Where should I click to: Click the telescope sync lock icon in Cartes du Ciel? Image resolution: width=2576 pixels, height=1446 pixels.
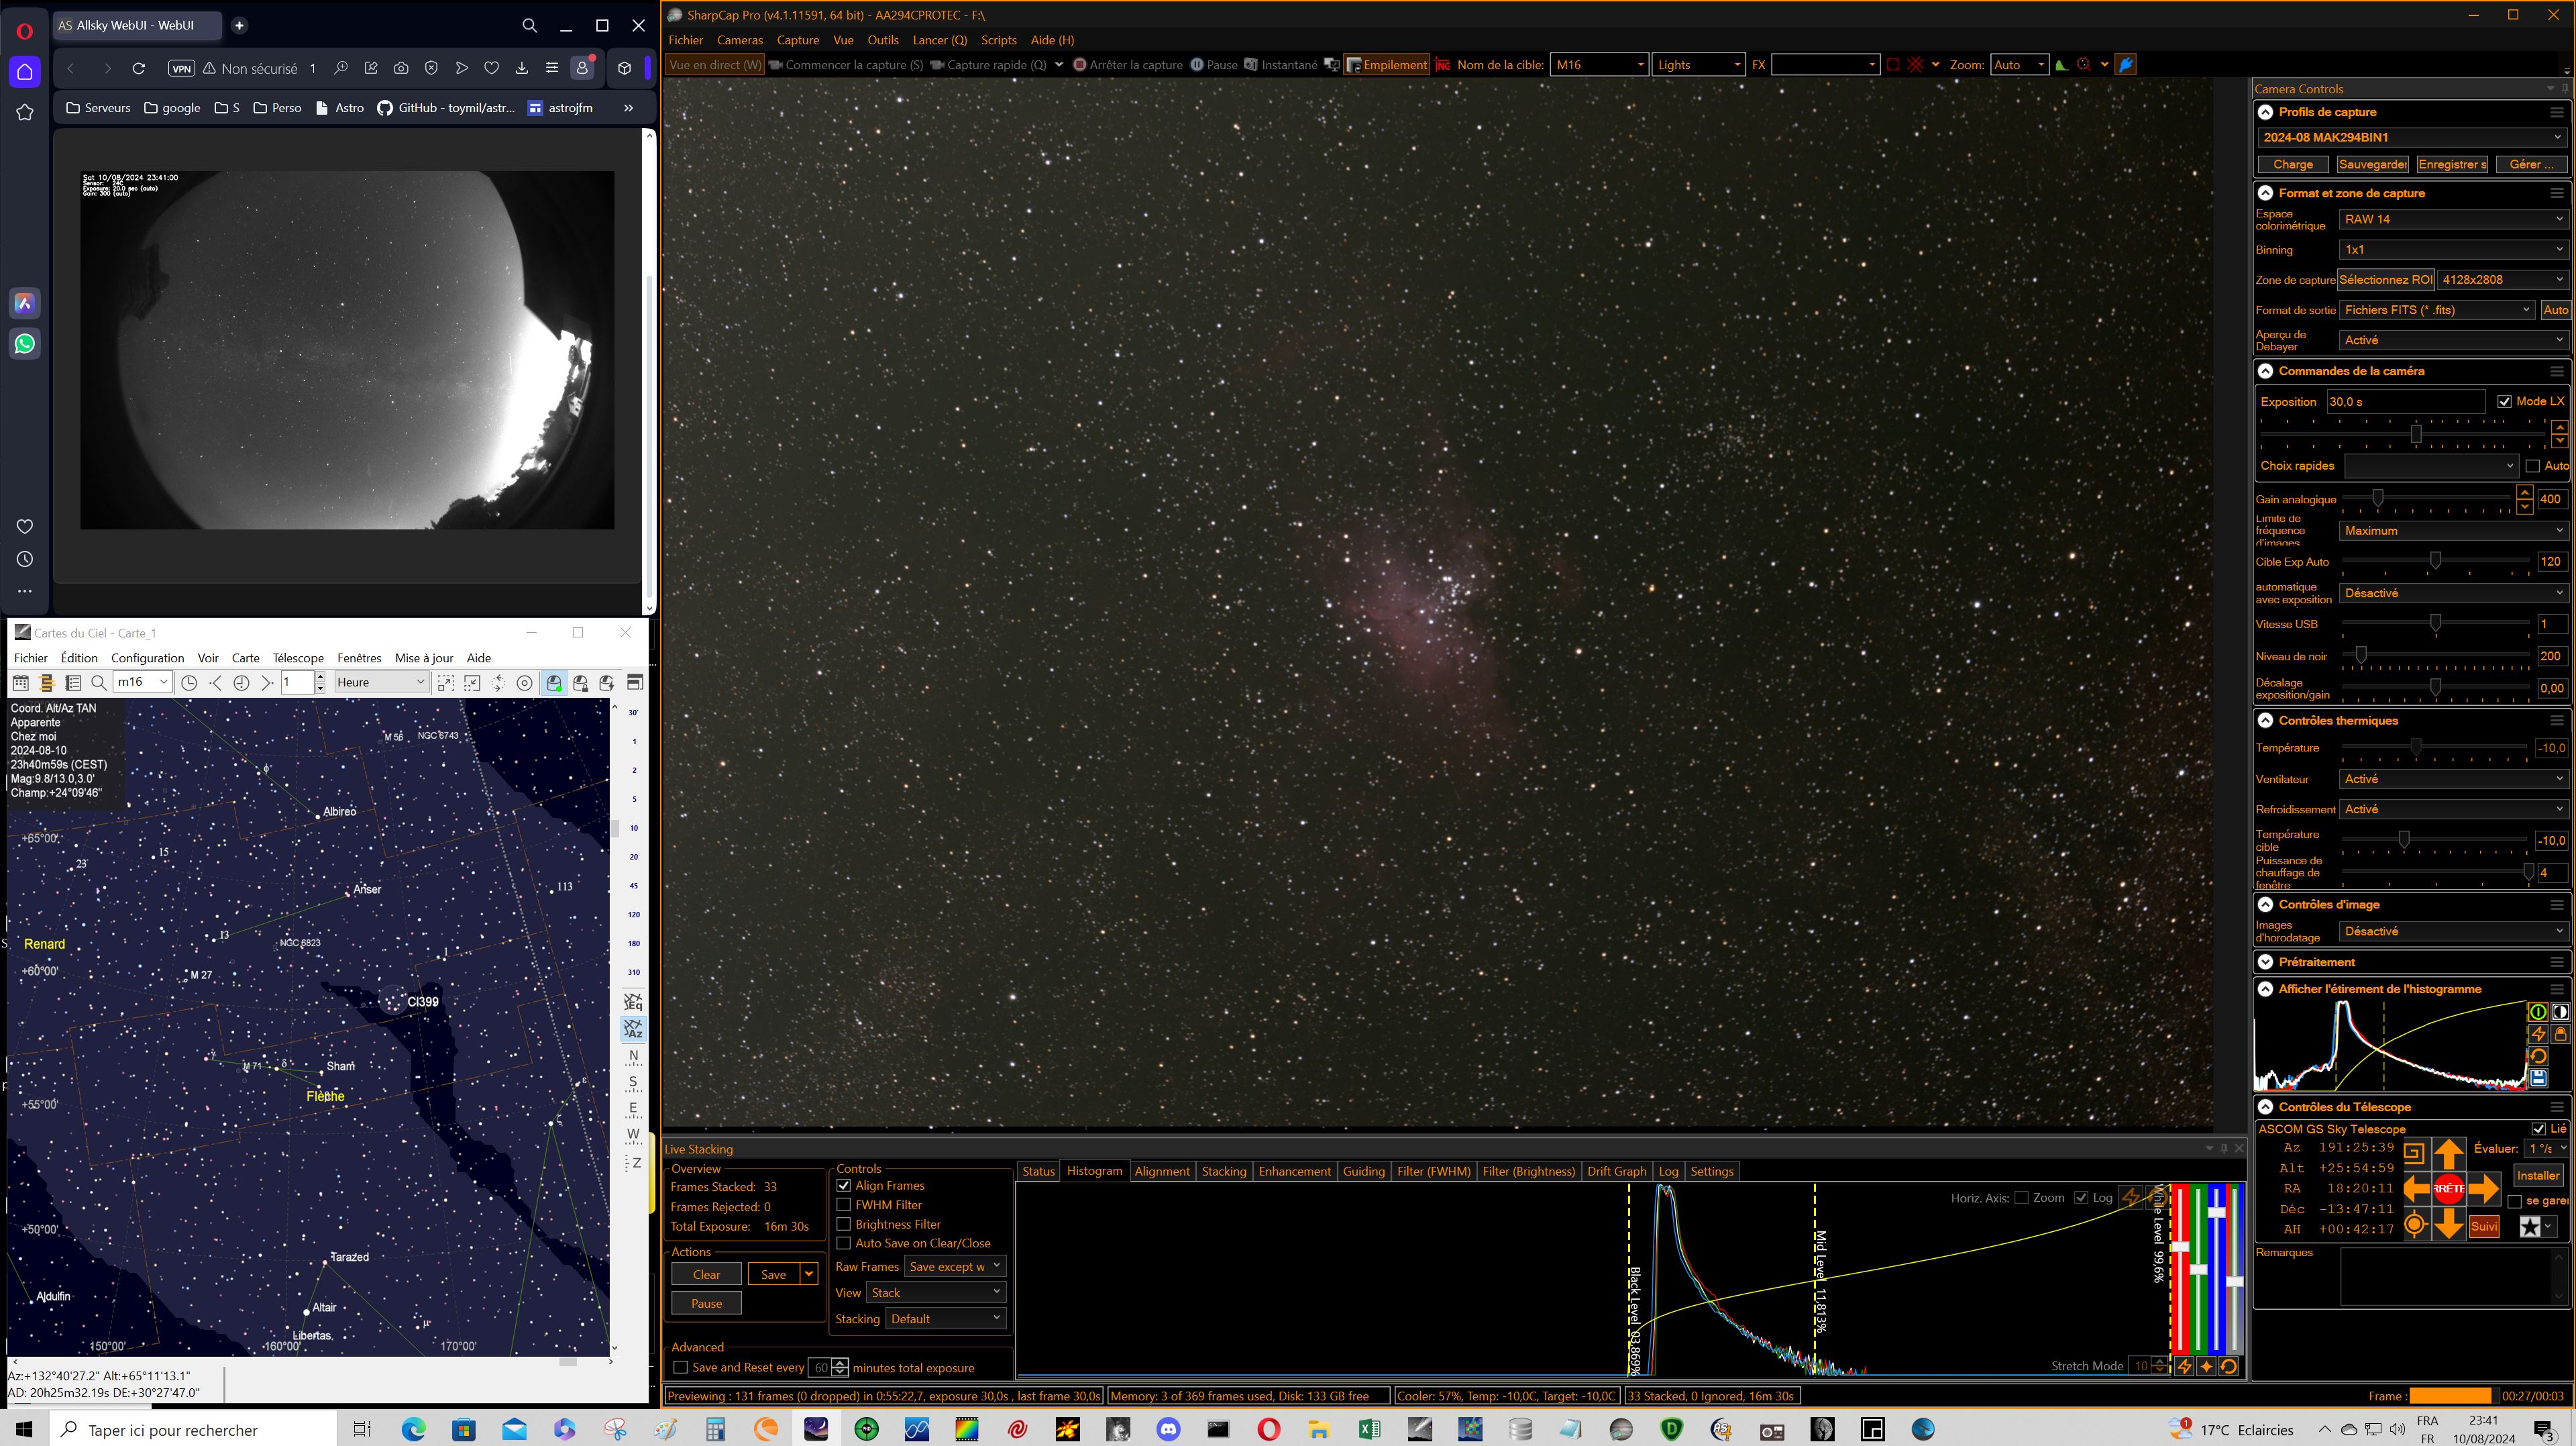580,683
